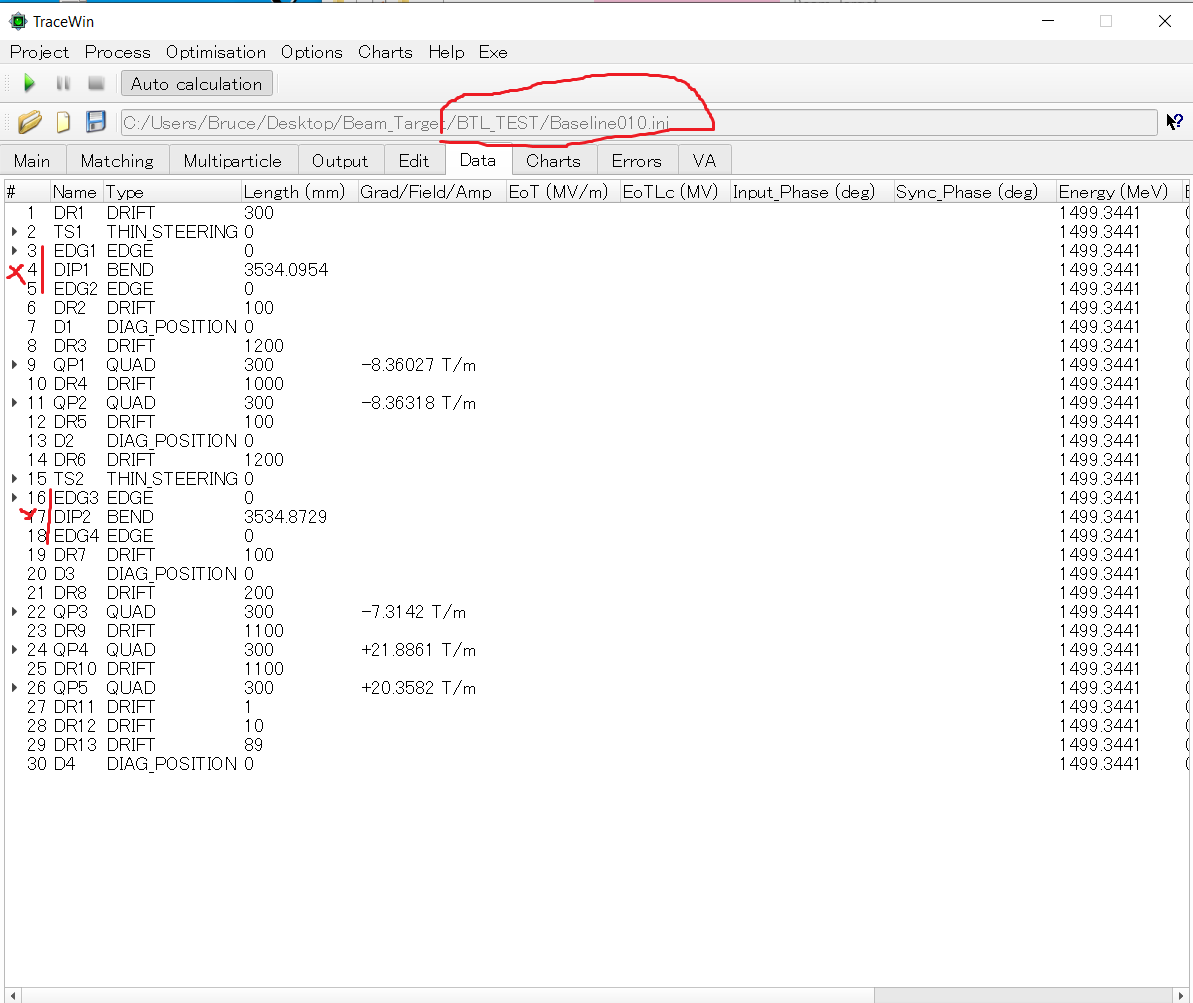Click the context help arrow icon
The width and height of the screenshot is (1193, 1003).
[1175, 122]
